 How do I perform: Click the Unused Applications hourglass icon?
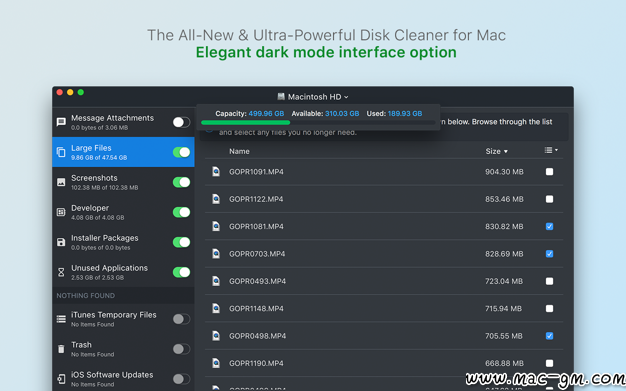(61, 272)
